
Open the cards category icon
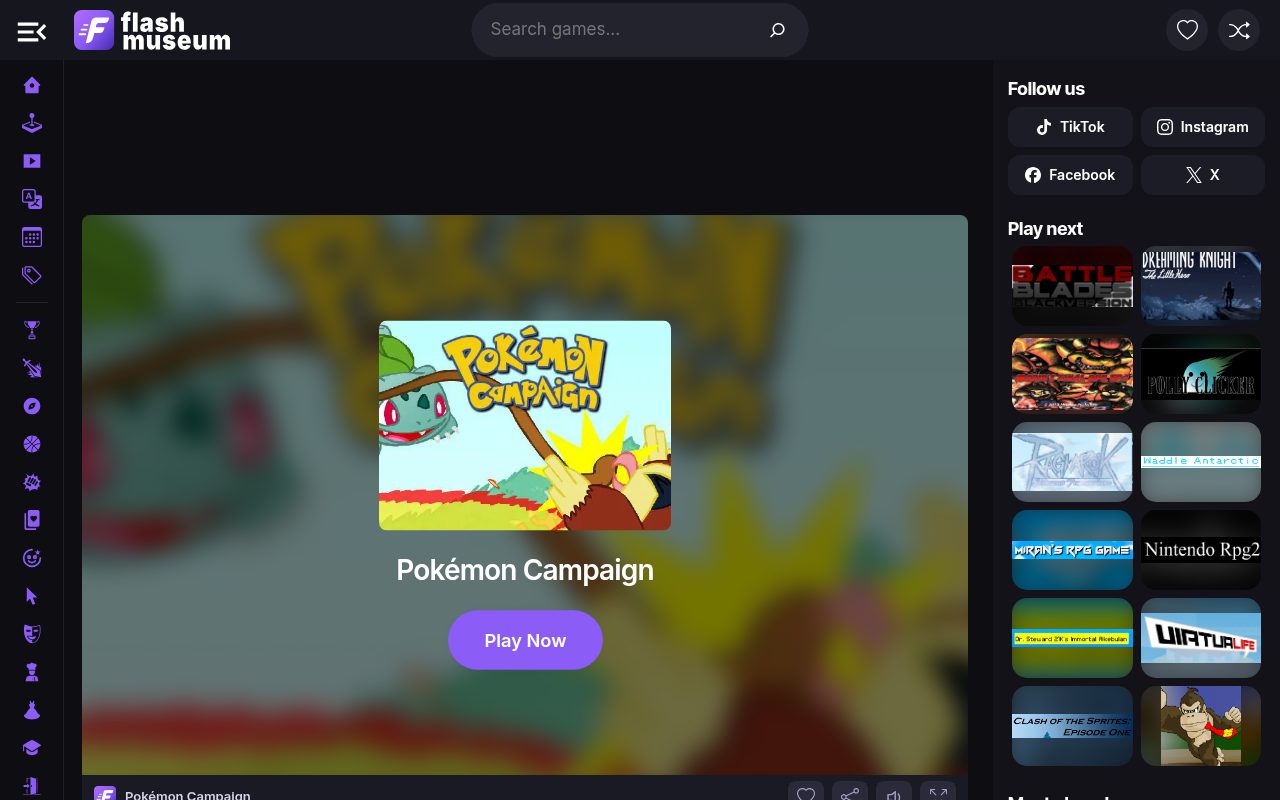coord(32,520)
